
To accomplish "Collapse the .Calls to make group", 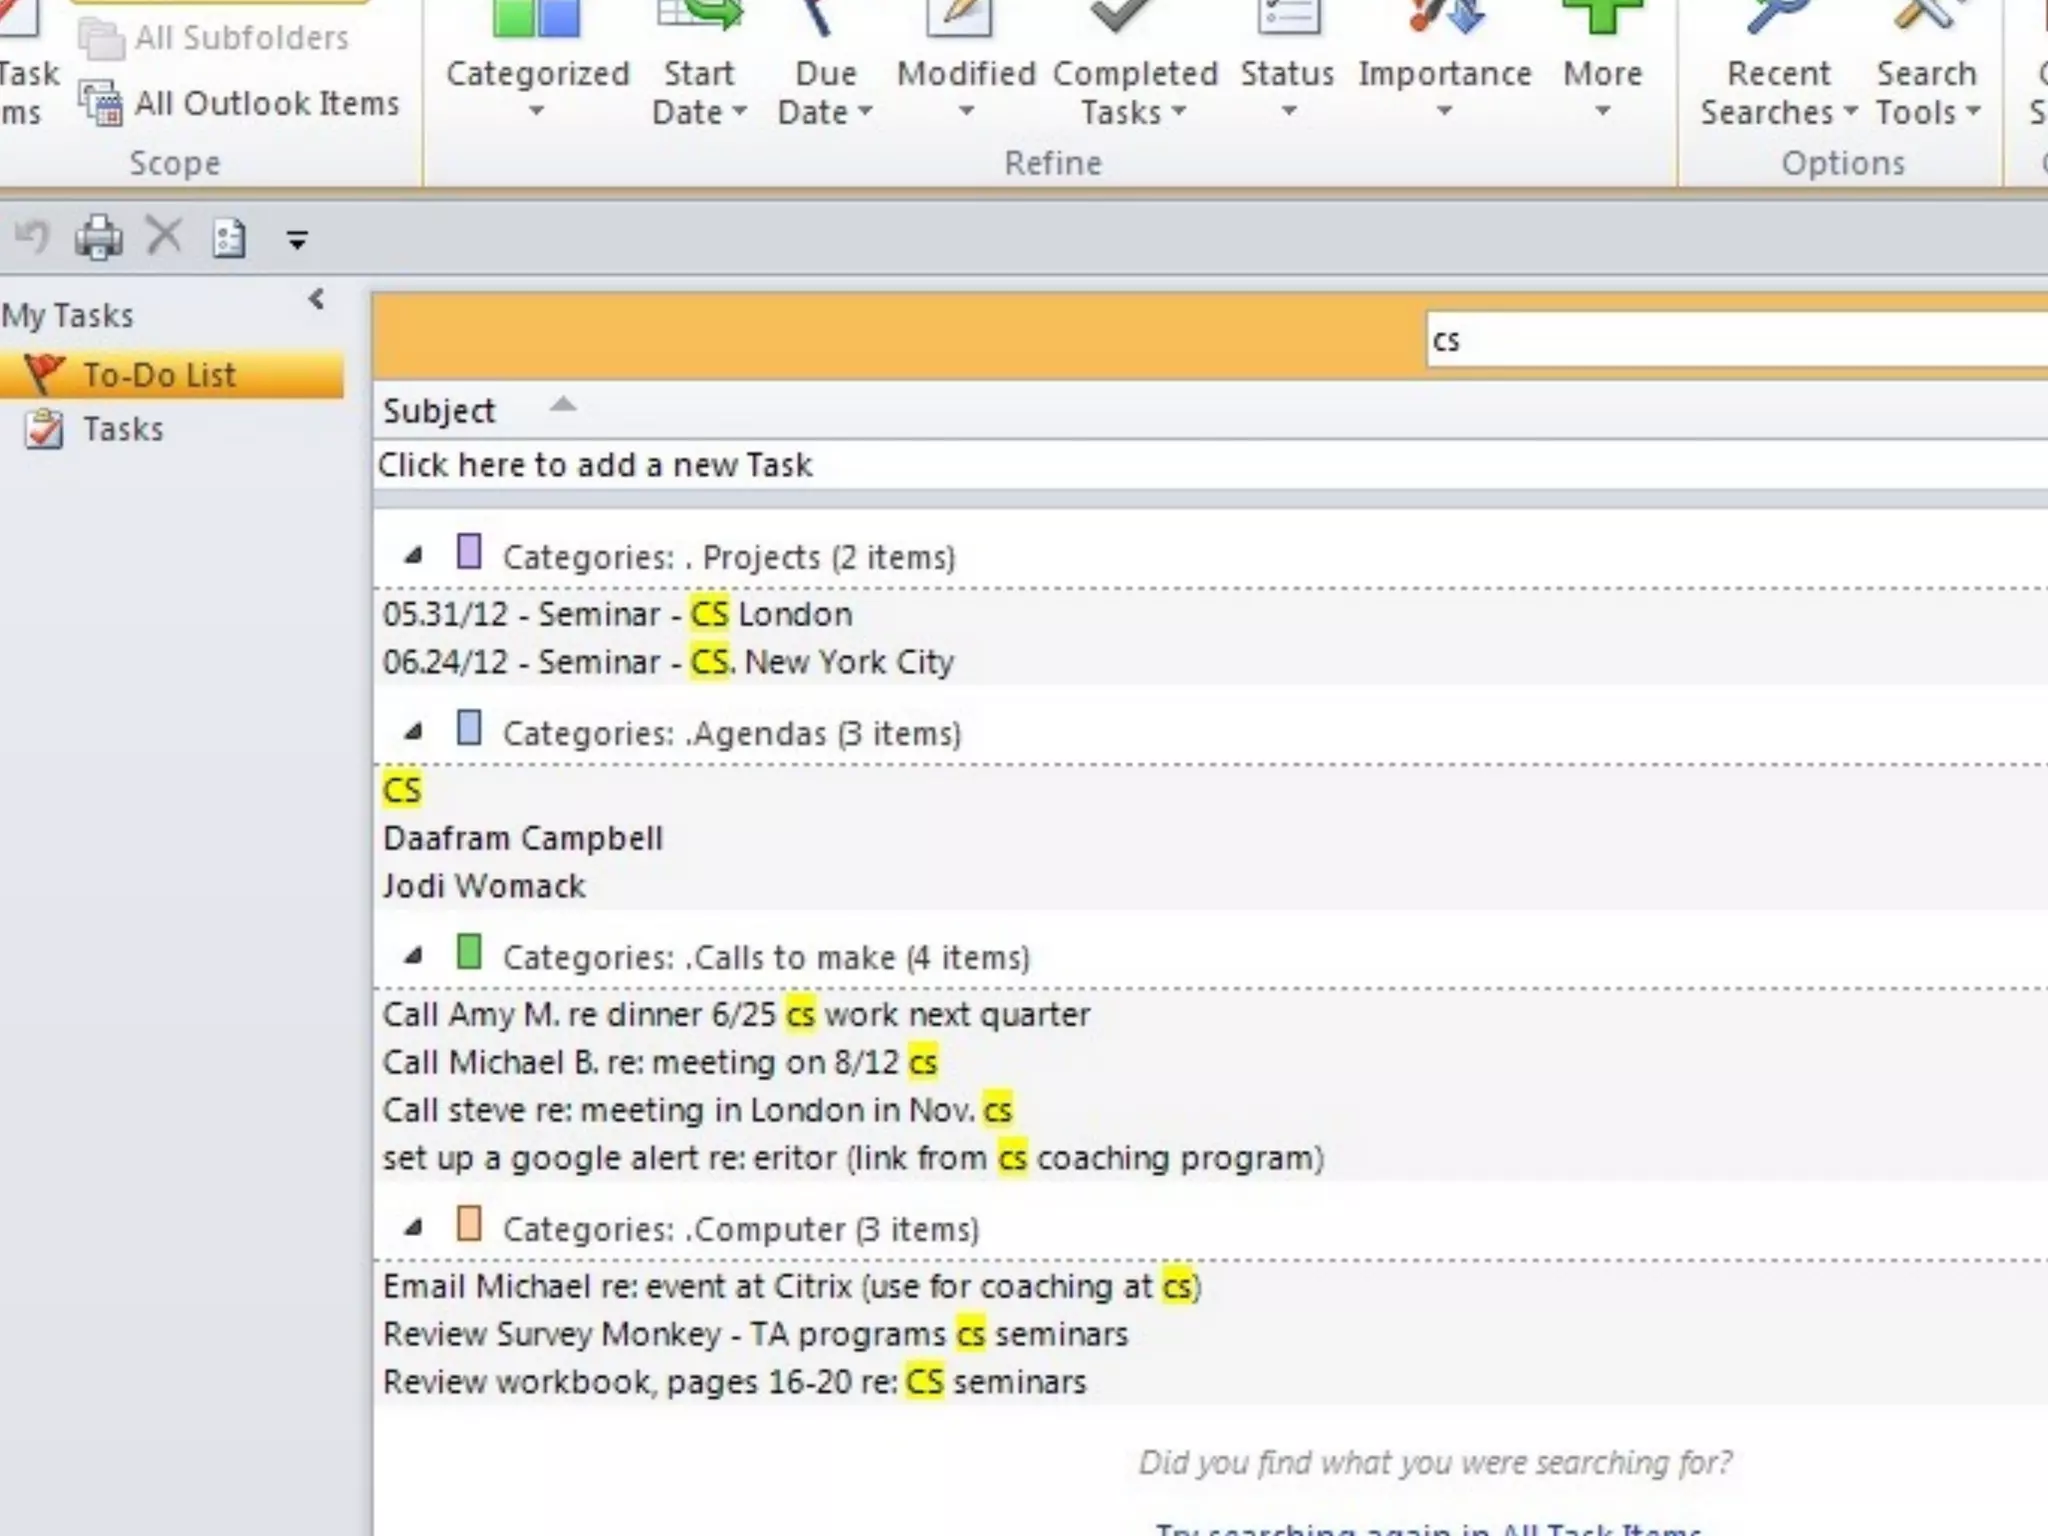I will [x=413, y=956].
